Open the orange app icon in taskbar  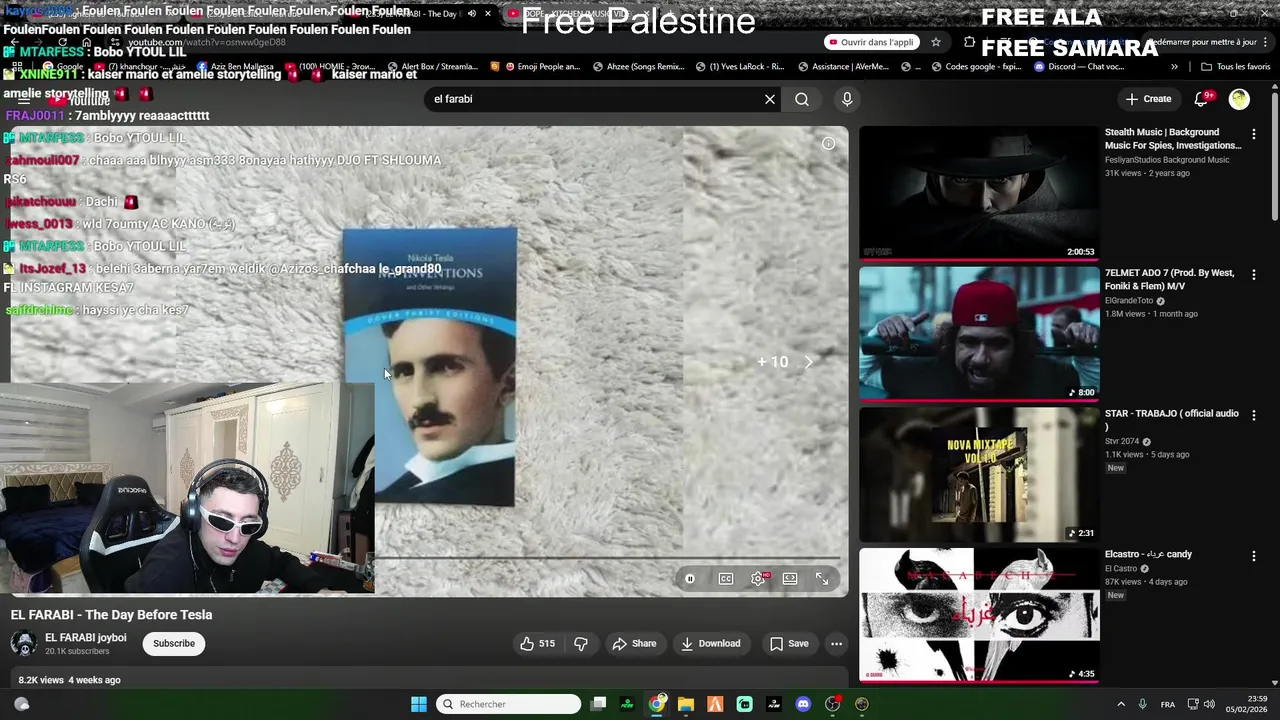715,704
